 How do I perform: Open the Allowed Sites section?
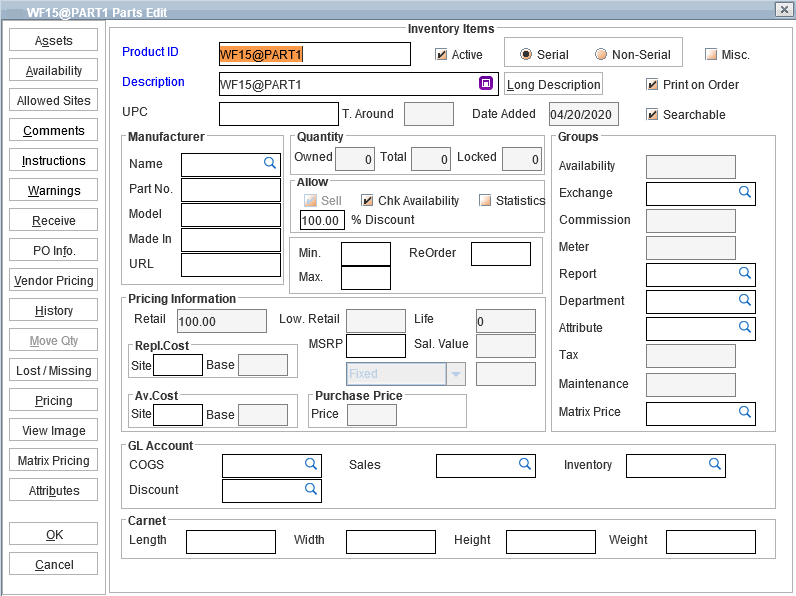pos(54,101)
